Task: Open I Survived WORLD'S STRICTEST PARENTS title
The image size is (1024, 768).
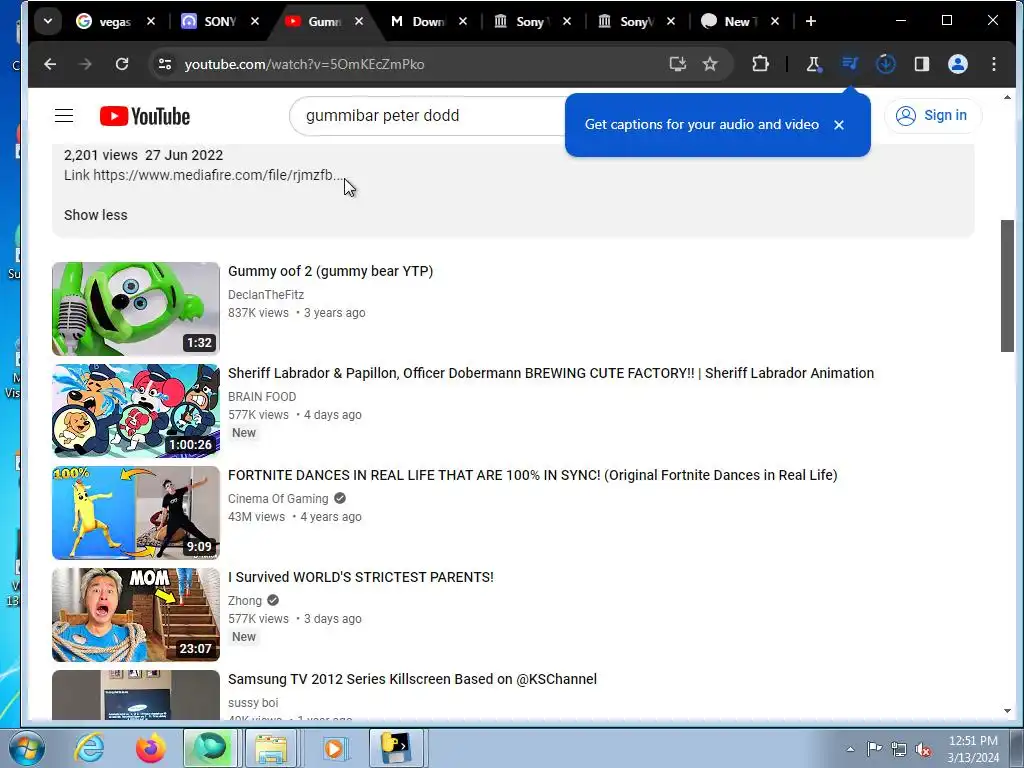Action: click(x=360, y=577)
